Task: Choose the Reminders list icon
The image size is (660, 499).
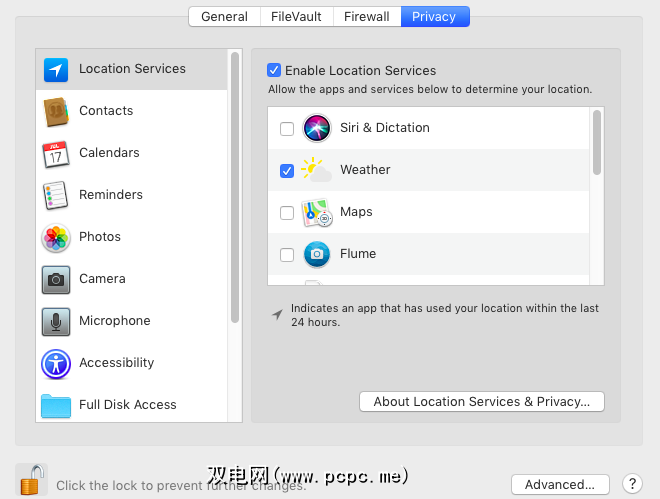Action: point(56,195)
